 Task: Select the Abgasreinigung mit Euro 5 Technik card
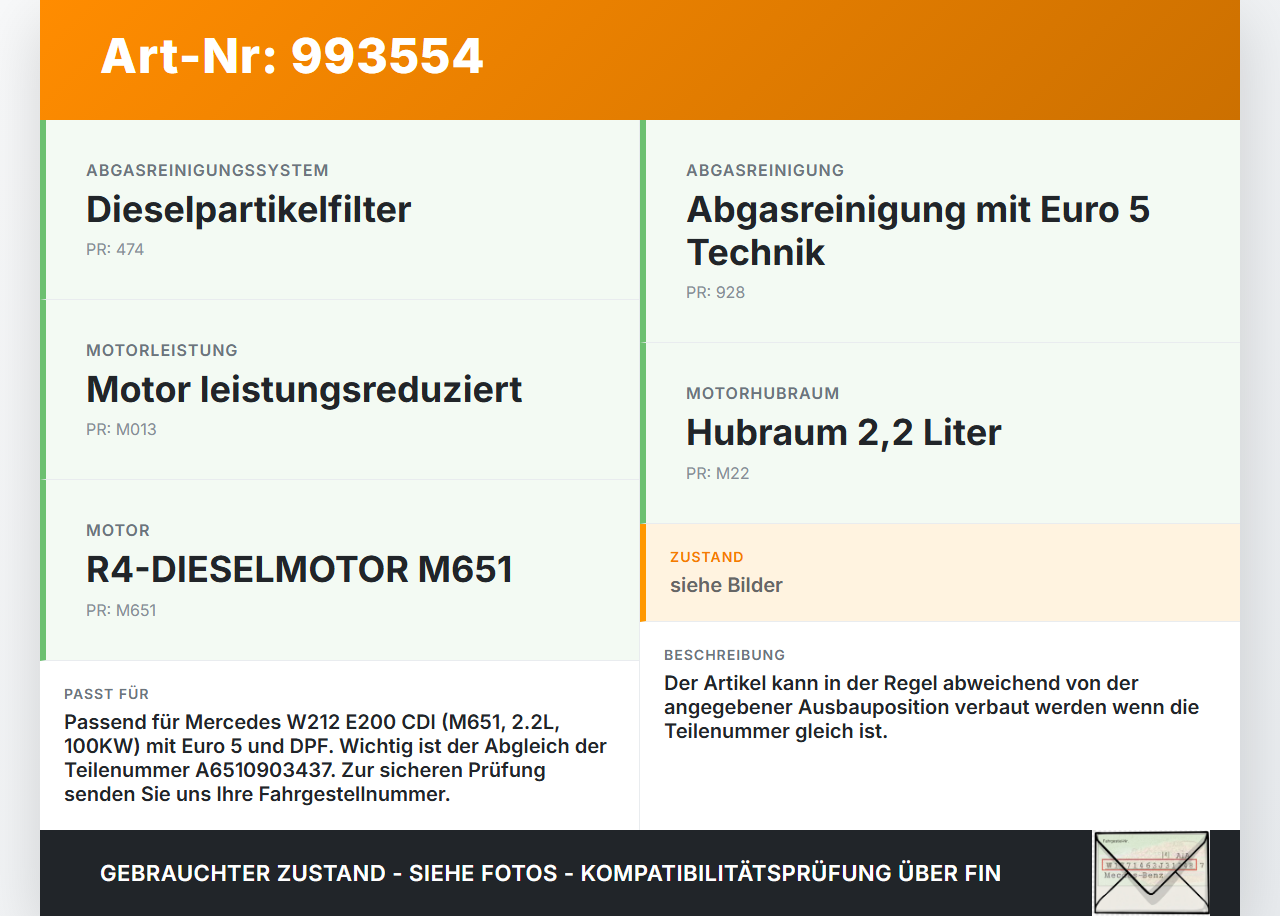pos(940,230)
